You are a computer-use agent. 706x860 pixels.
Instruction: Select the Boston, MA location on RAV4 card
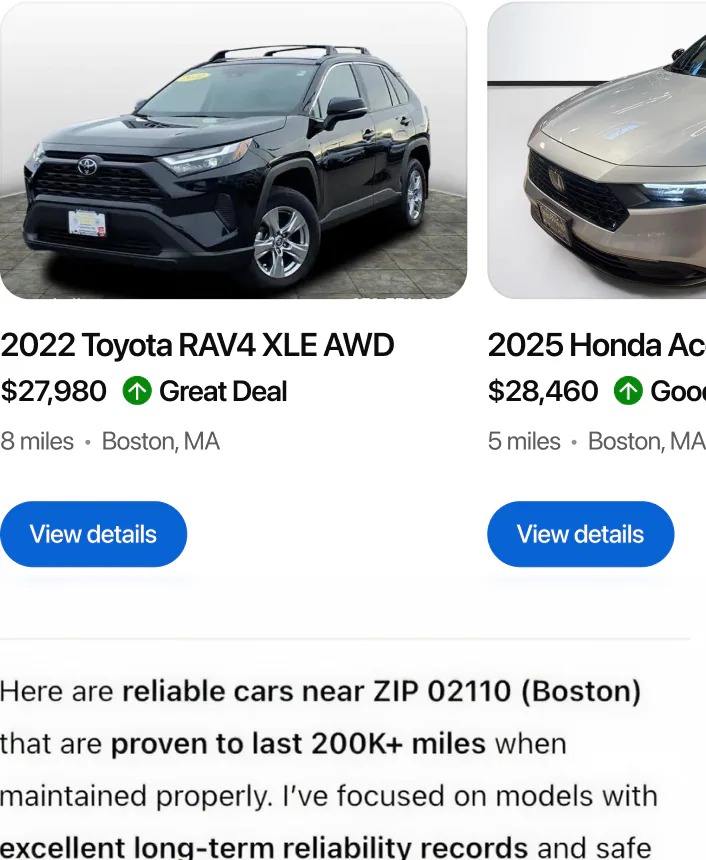pos(161,441)
